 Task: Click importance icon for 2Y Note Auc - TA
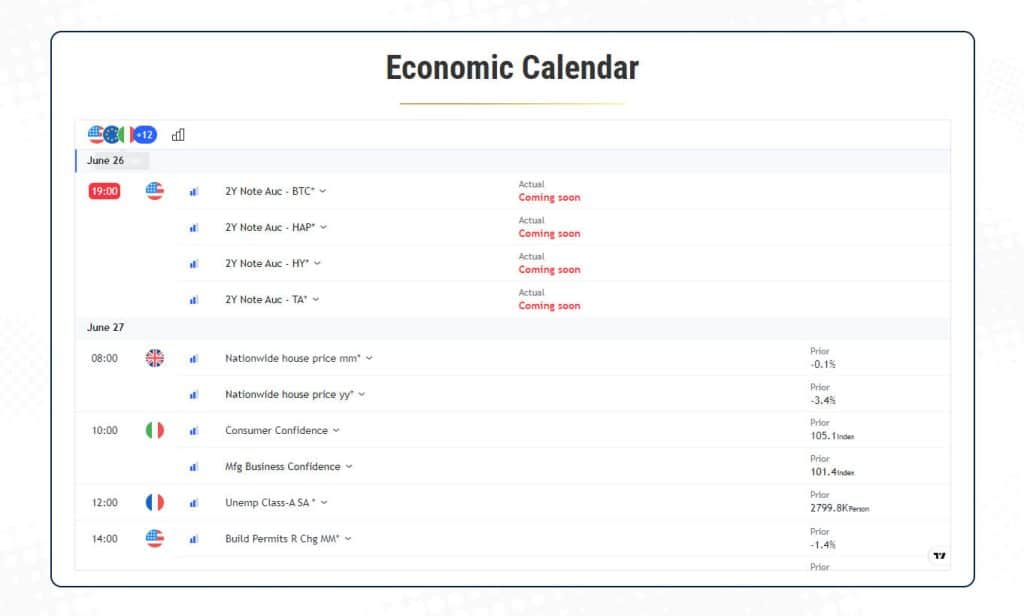click(194, 300)
